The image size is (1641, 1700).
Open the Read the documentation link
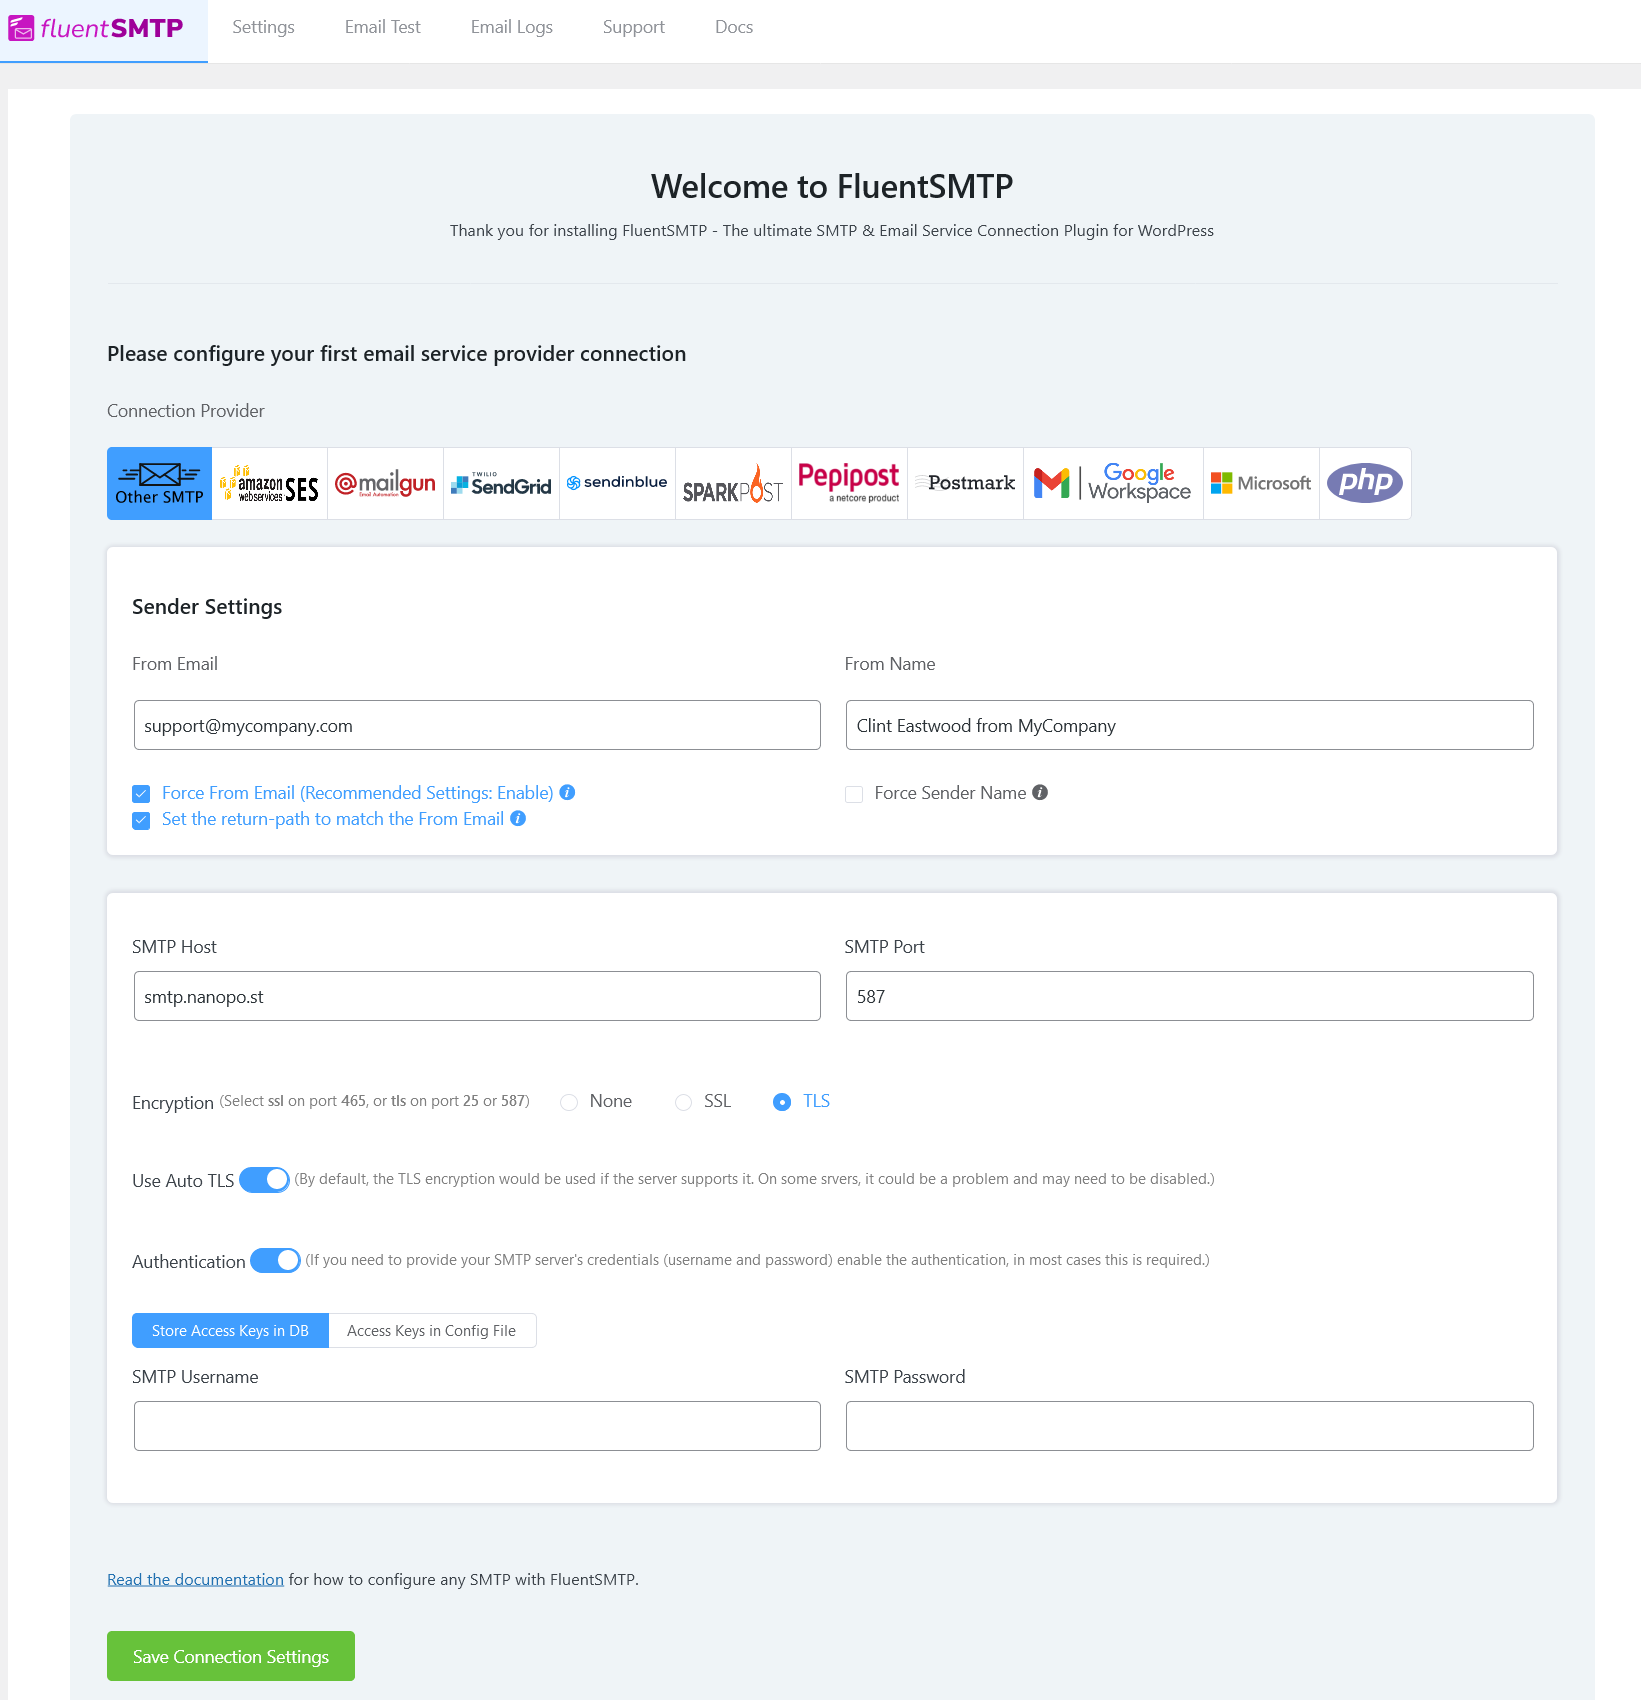195,1579
